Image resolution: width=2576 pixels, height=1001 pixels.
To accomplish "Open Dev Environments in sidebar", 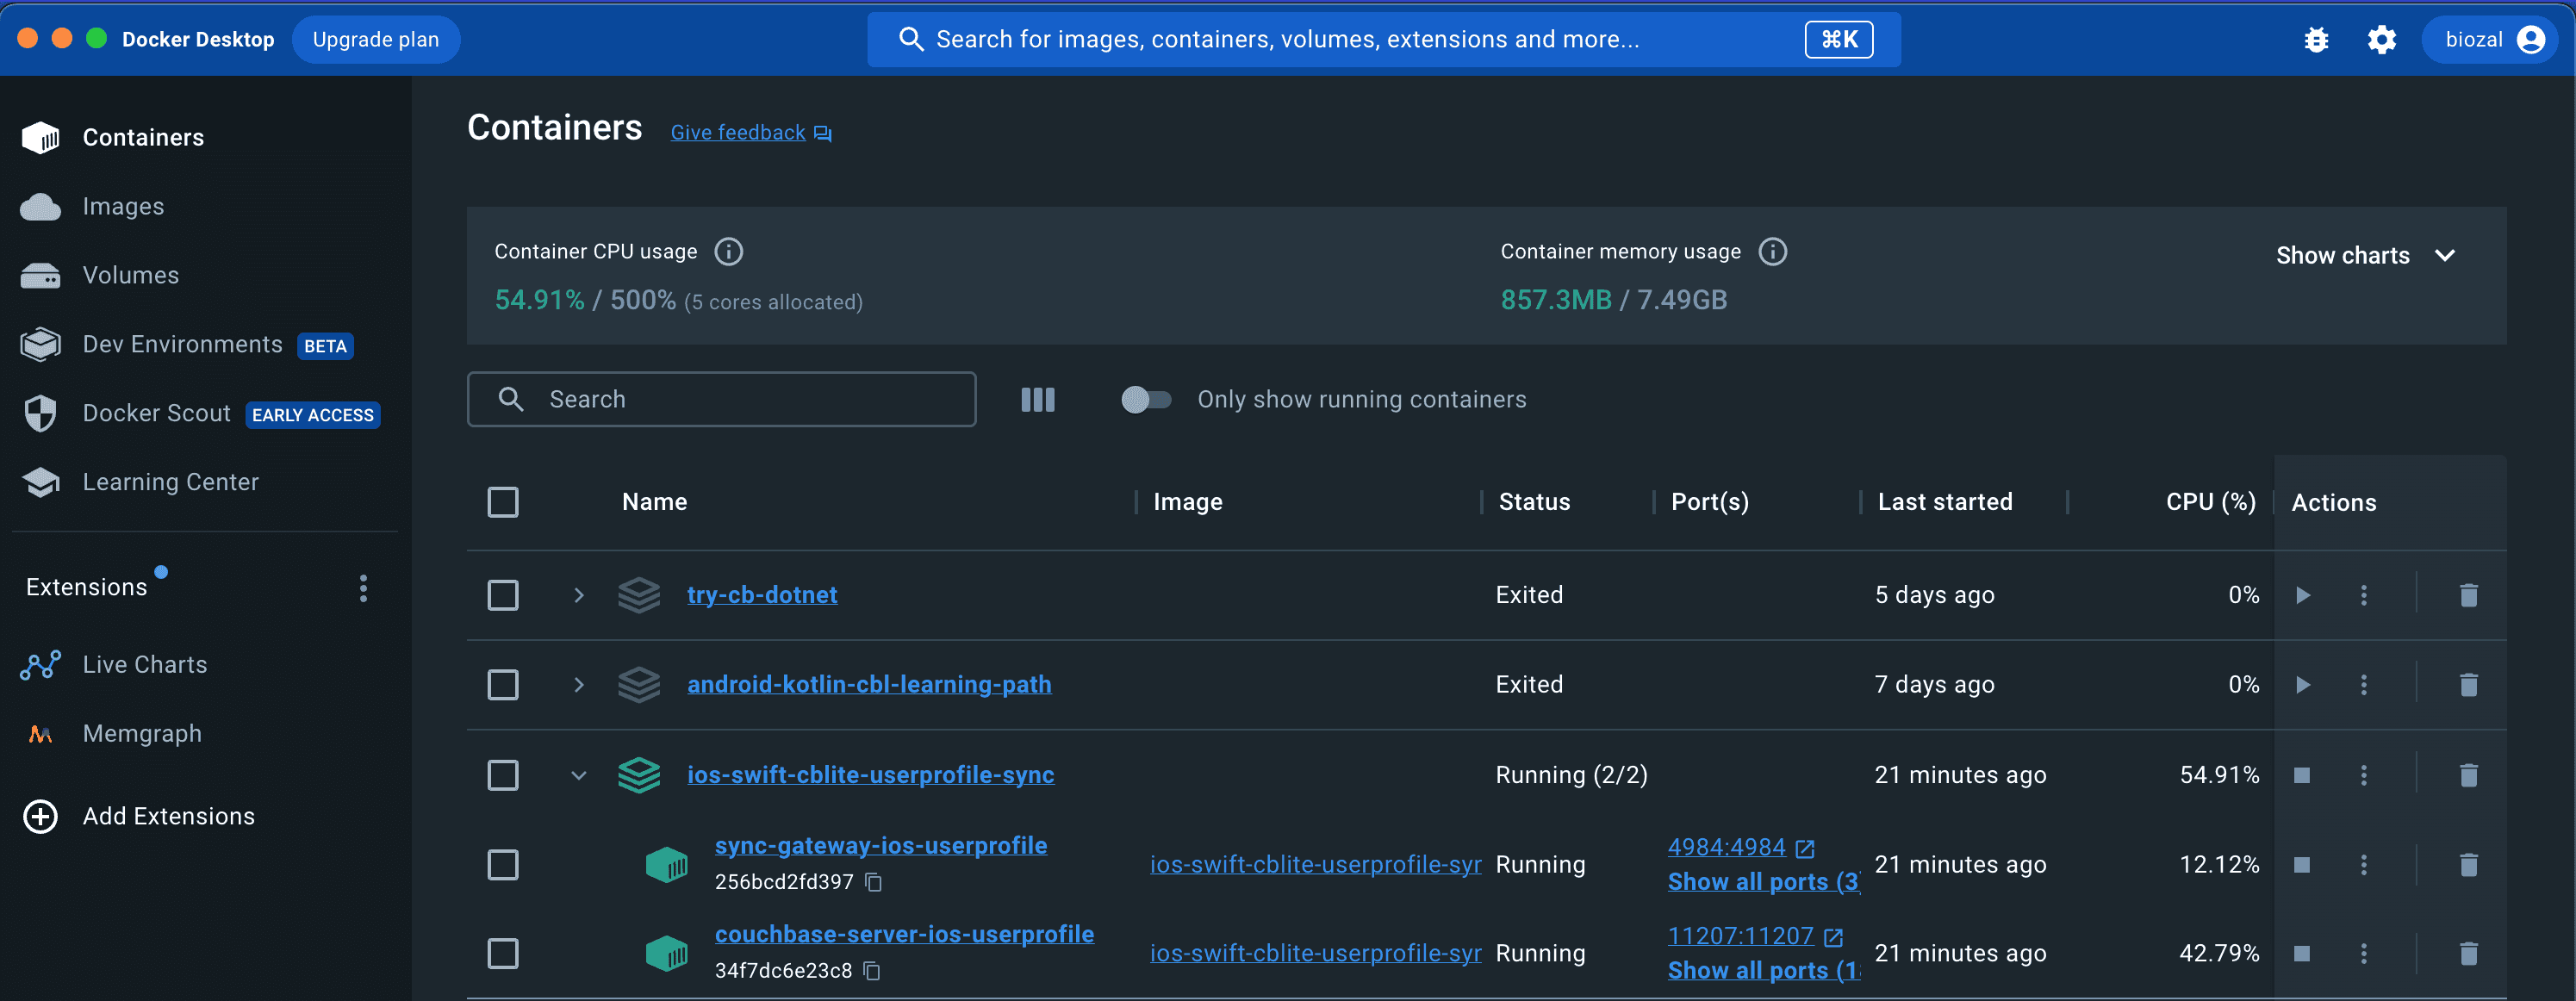I will tap(187, 344).
